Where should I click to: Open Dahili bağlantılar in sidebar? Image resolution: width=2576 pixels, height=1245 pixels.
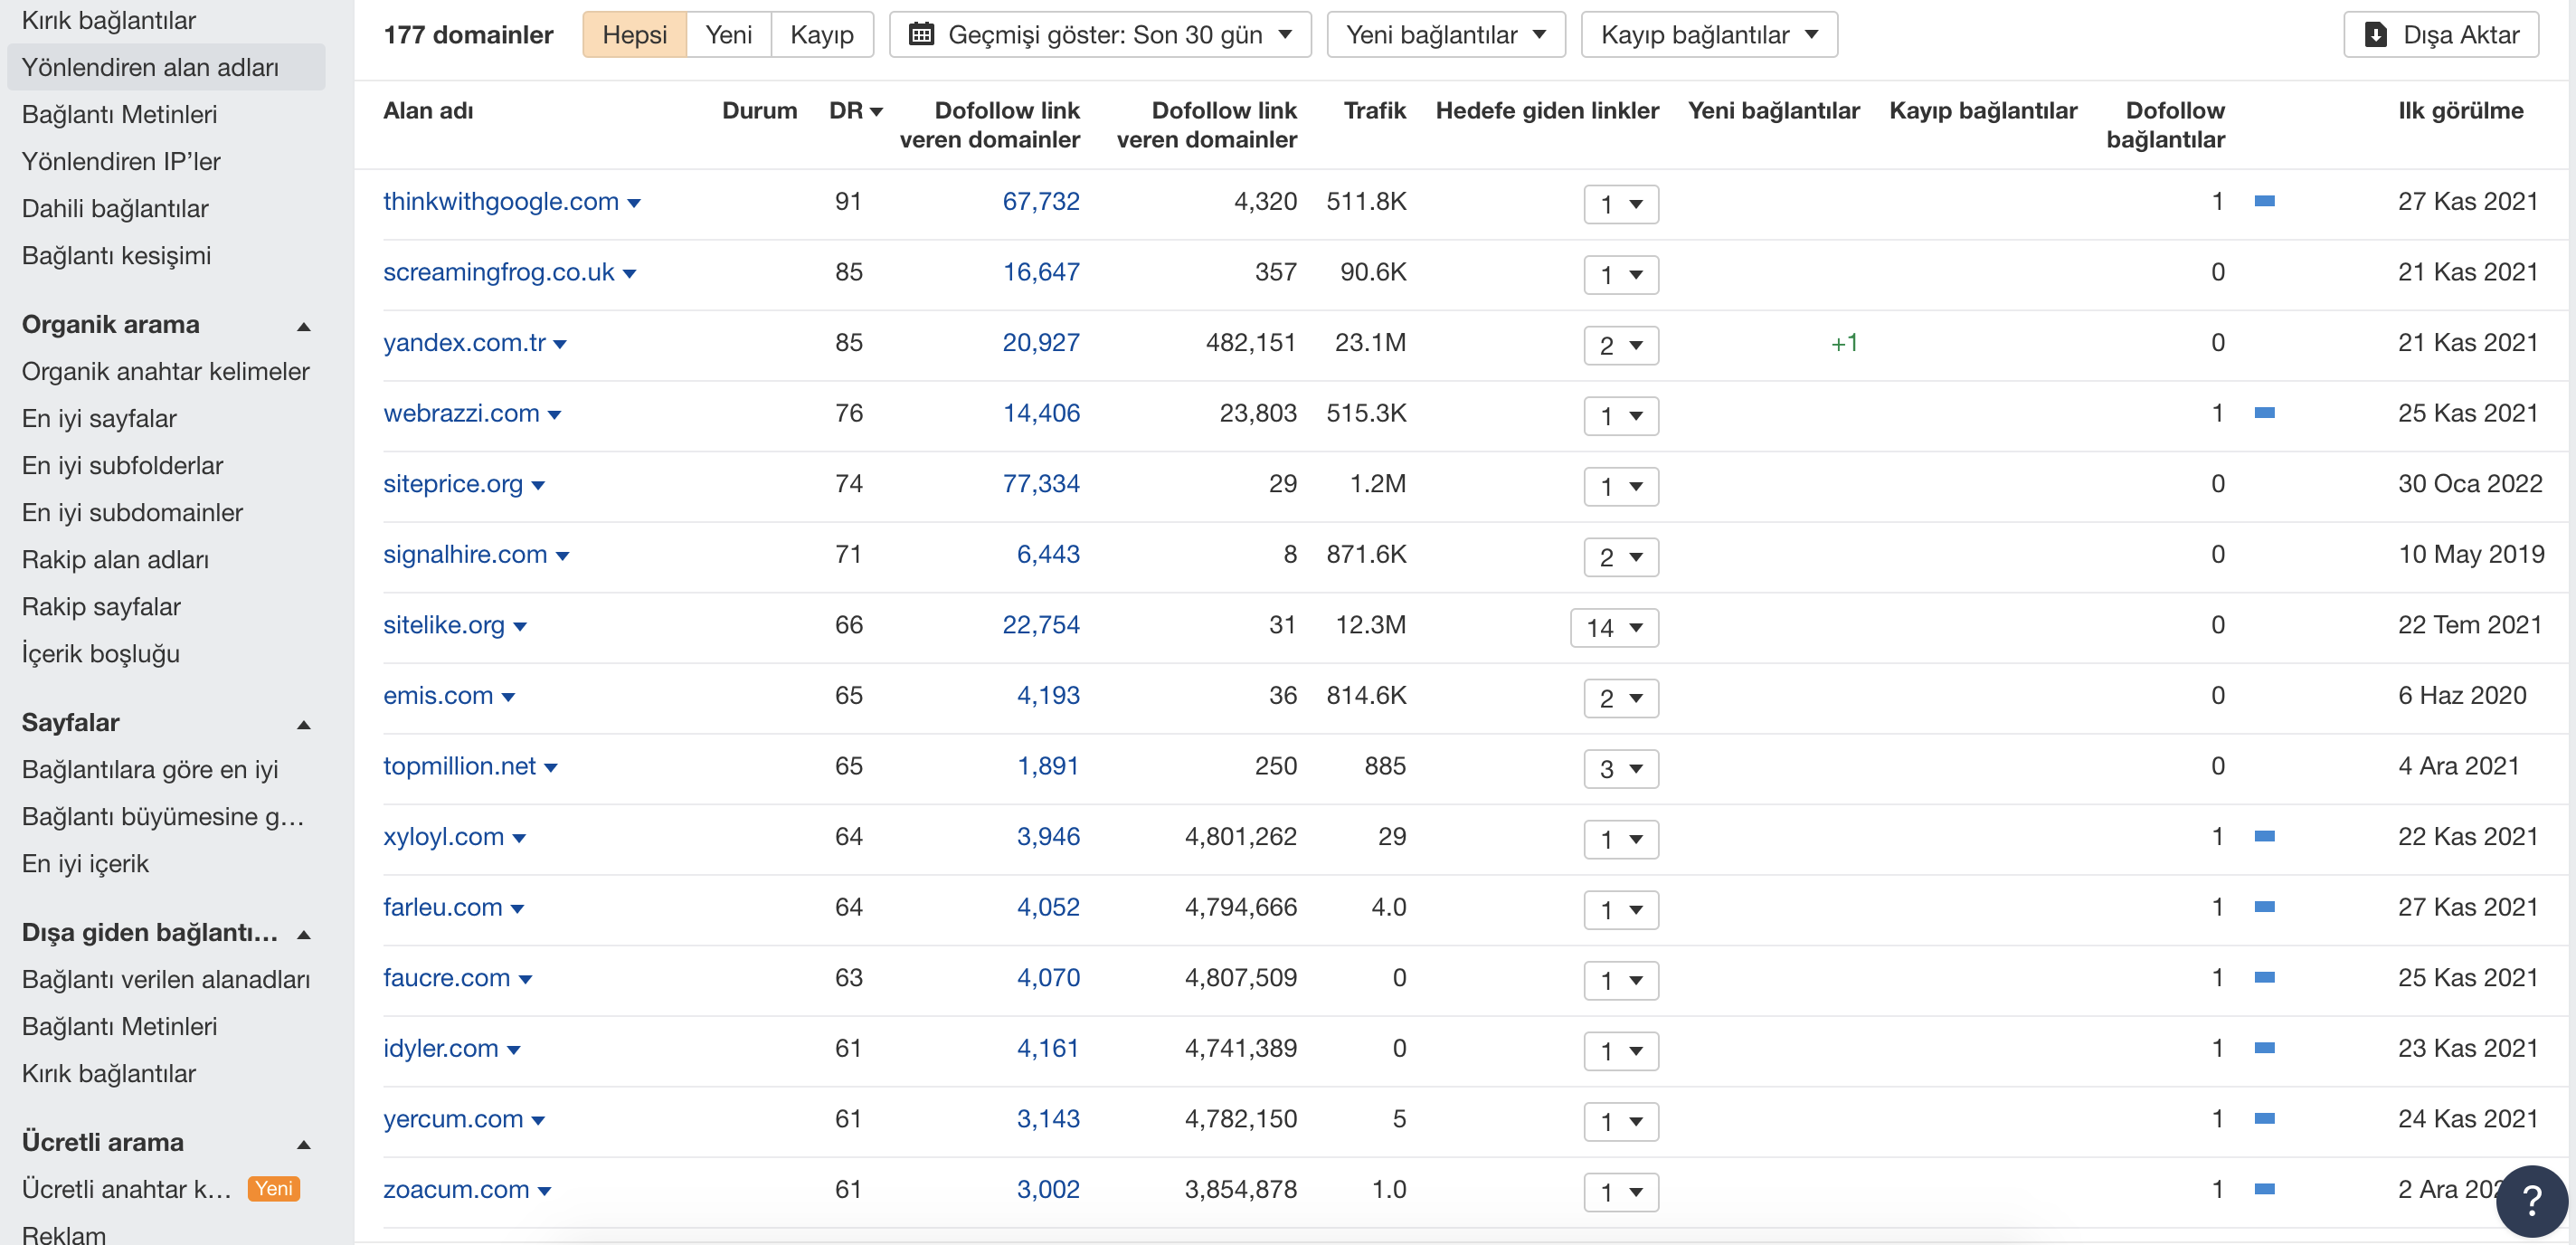(115, 208)
